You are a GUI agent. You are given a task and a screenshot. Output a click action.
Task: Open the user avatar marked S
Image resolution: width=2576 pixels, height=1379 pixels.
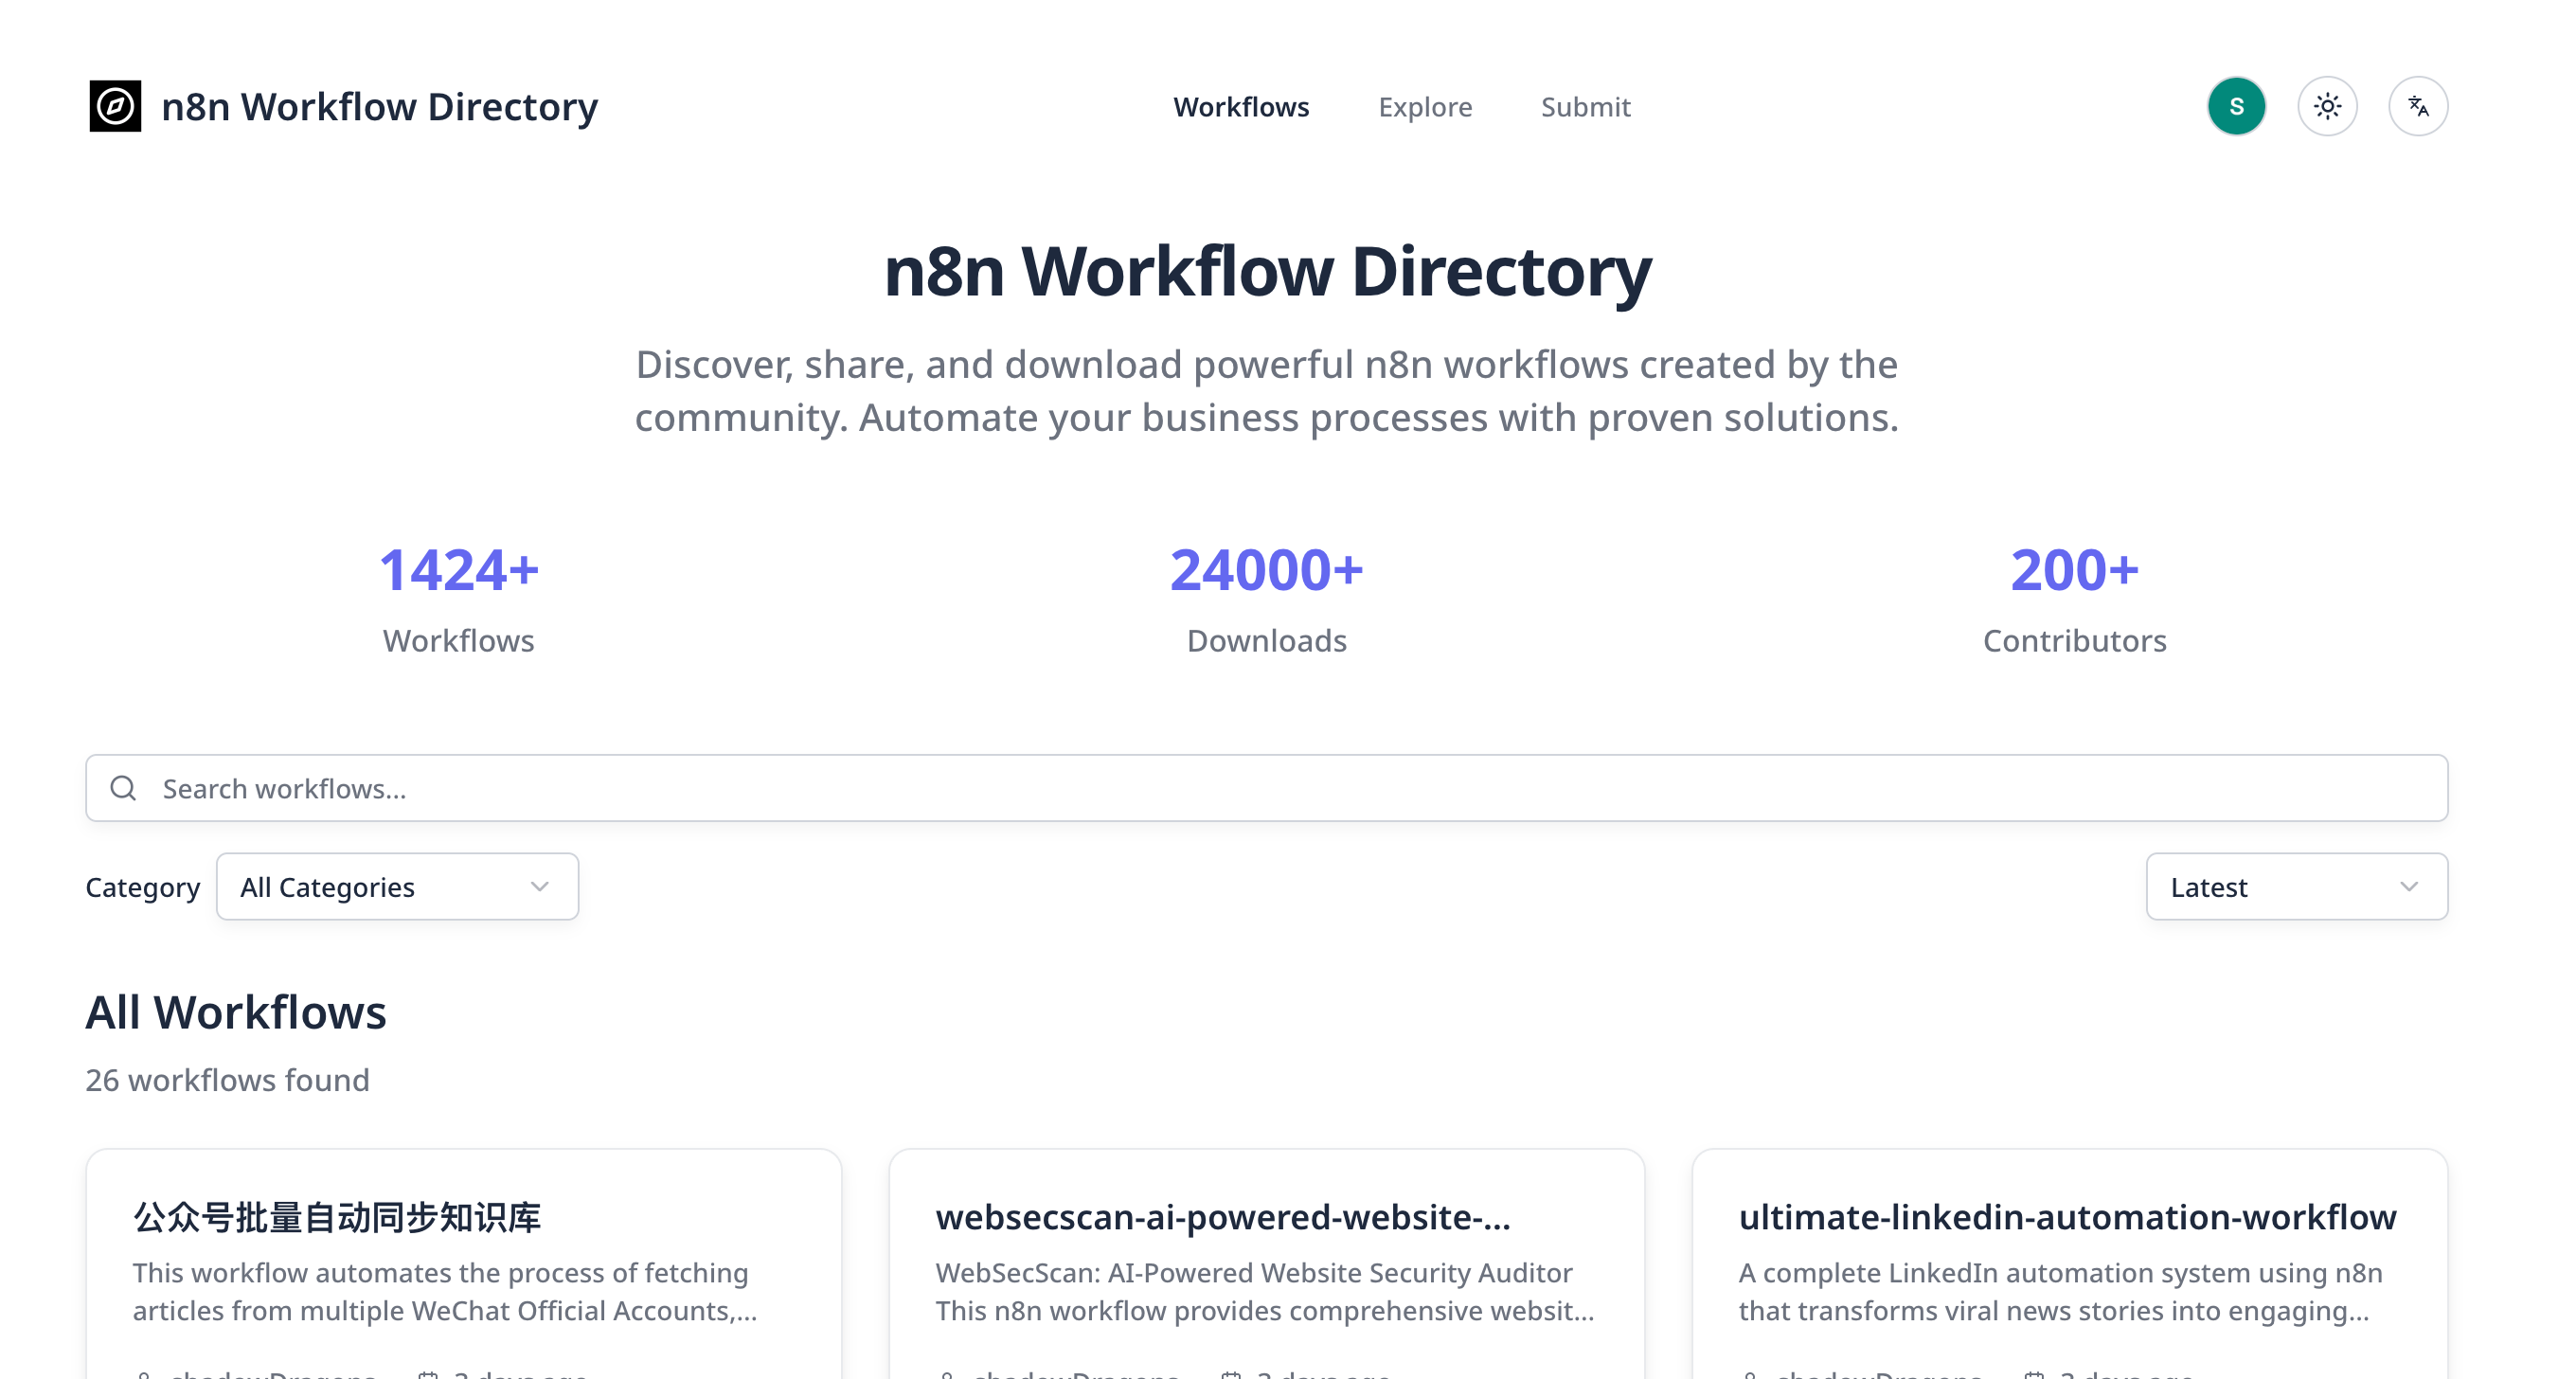pyautogui.click(x=2237, y=105)
